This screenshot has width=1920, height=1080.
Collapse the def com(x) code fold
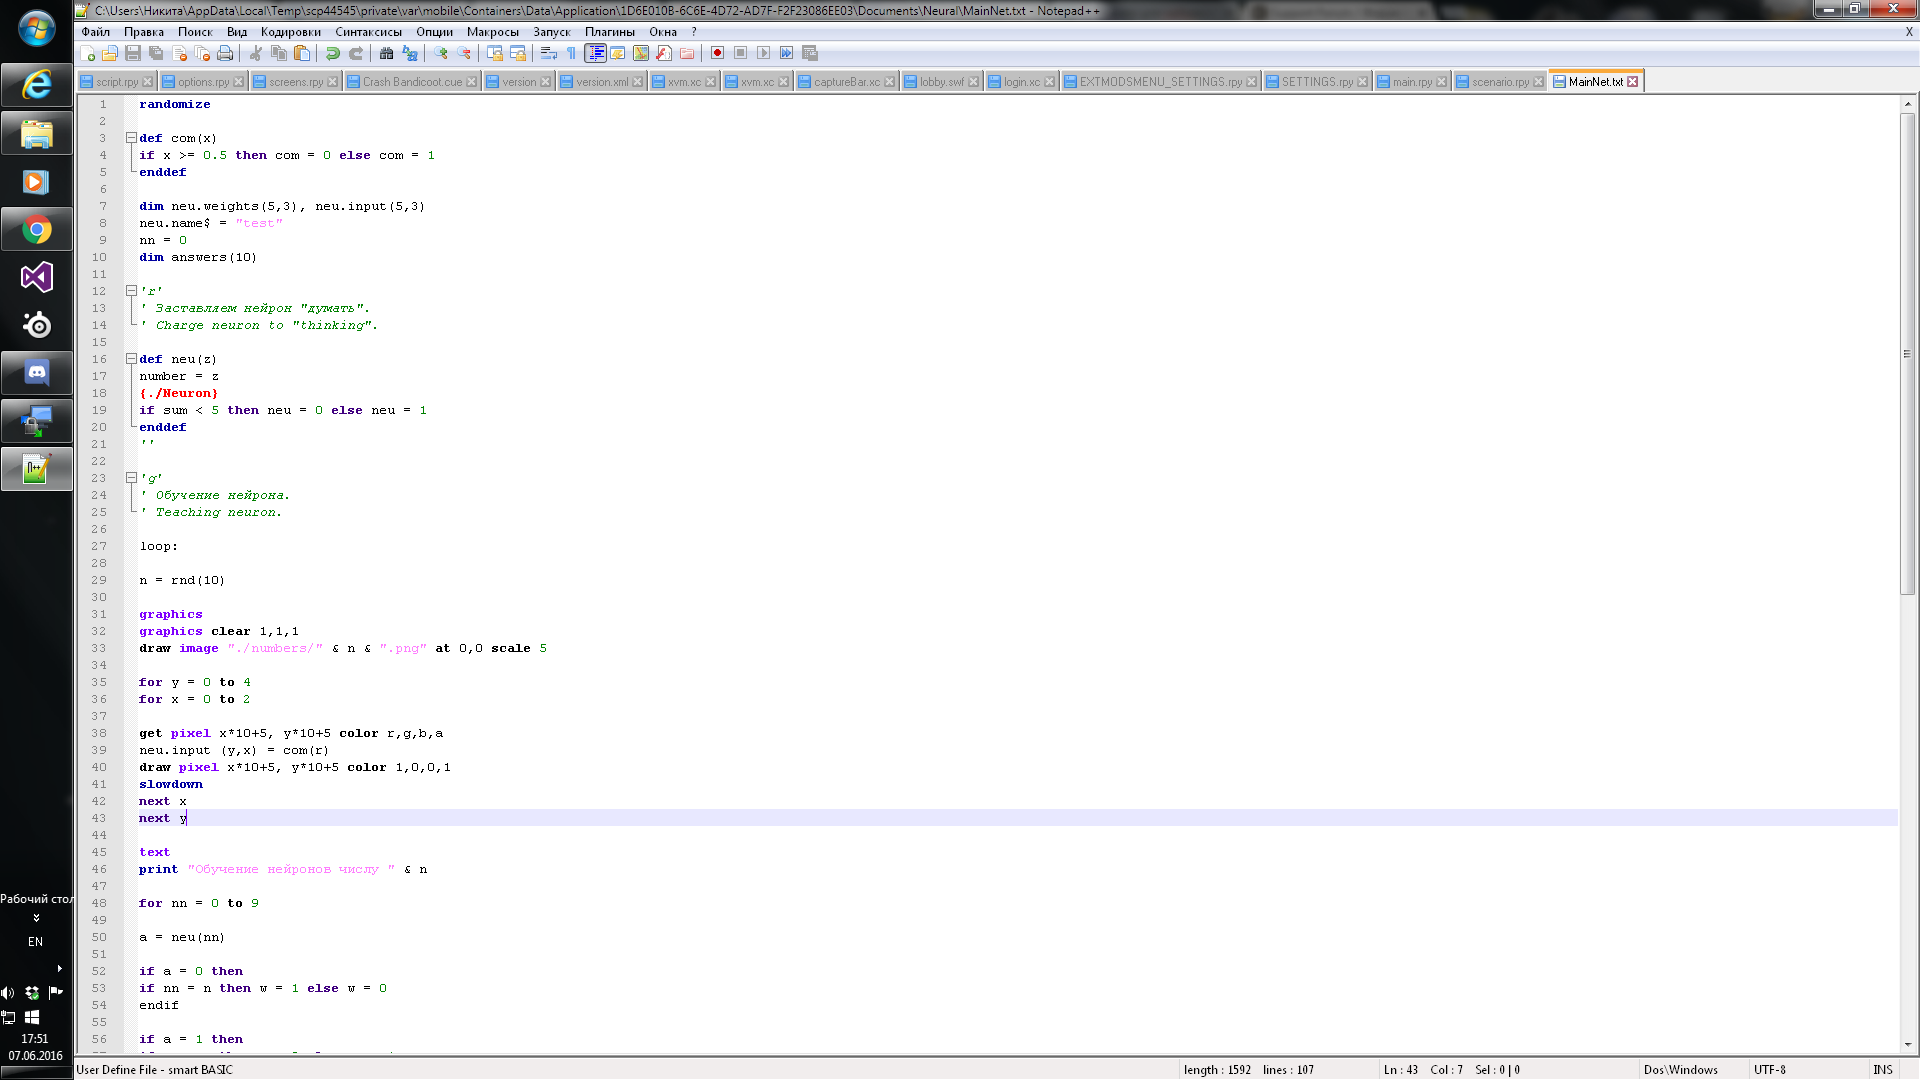click(x=131, y=138)
